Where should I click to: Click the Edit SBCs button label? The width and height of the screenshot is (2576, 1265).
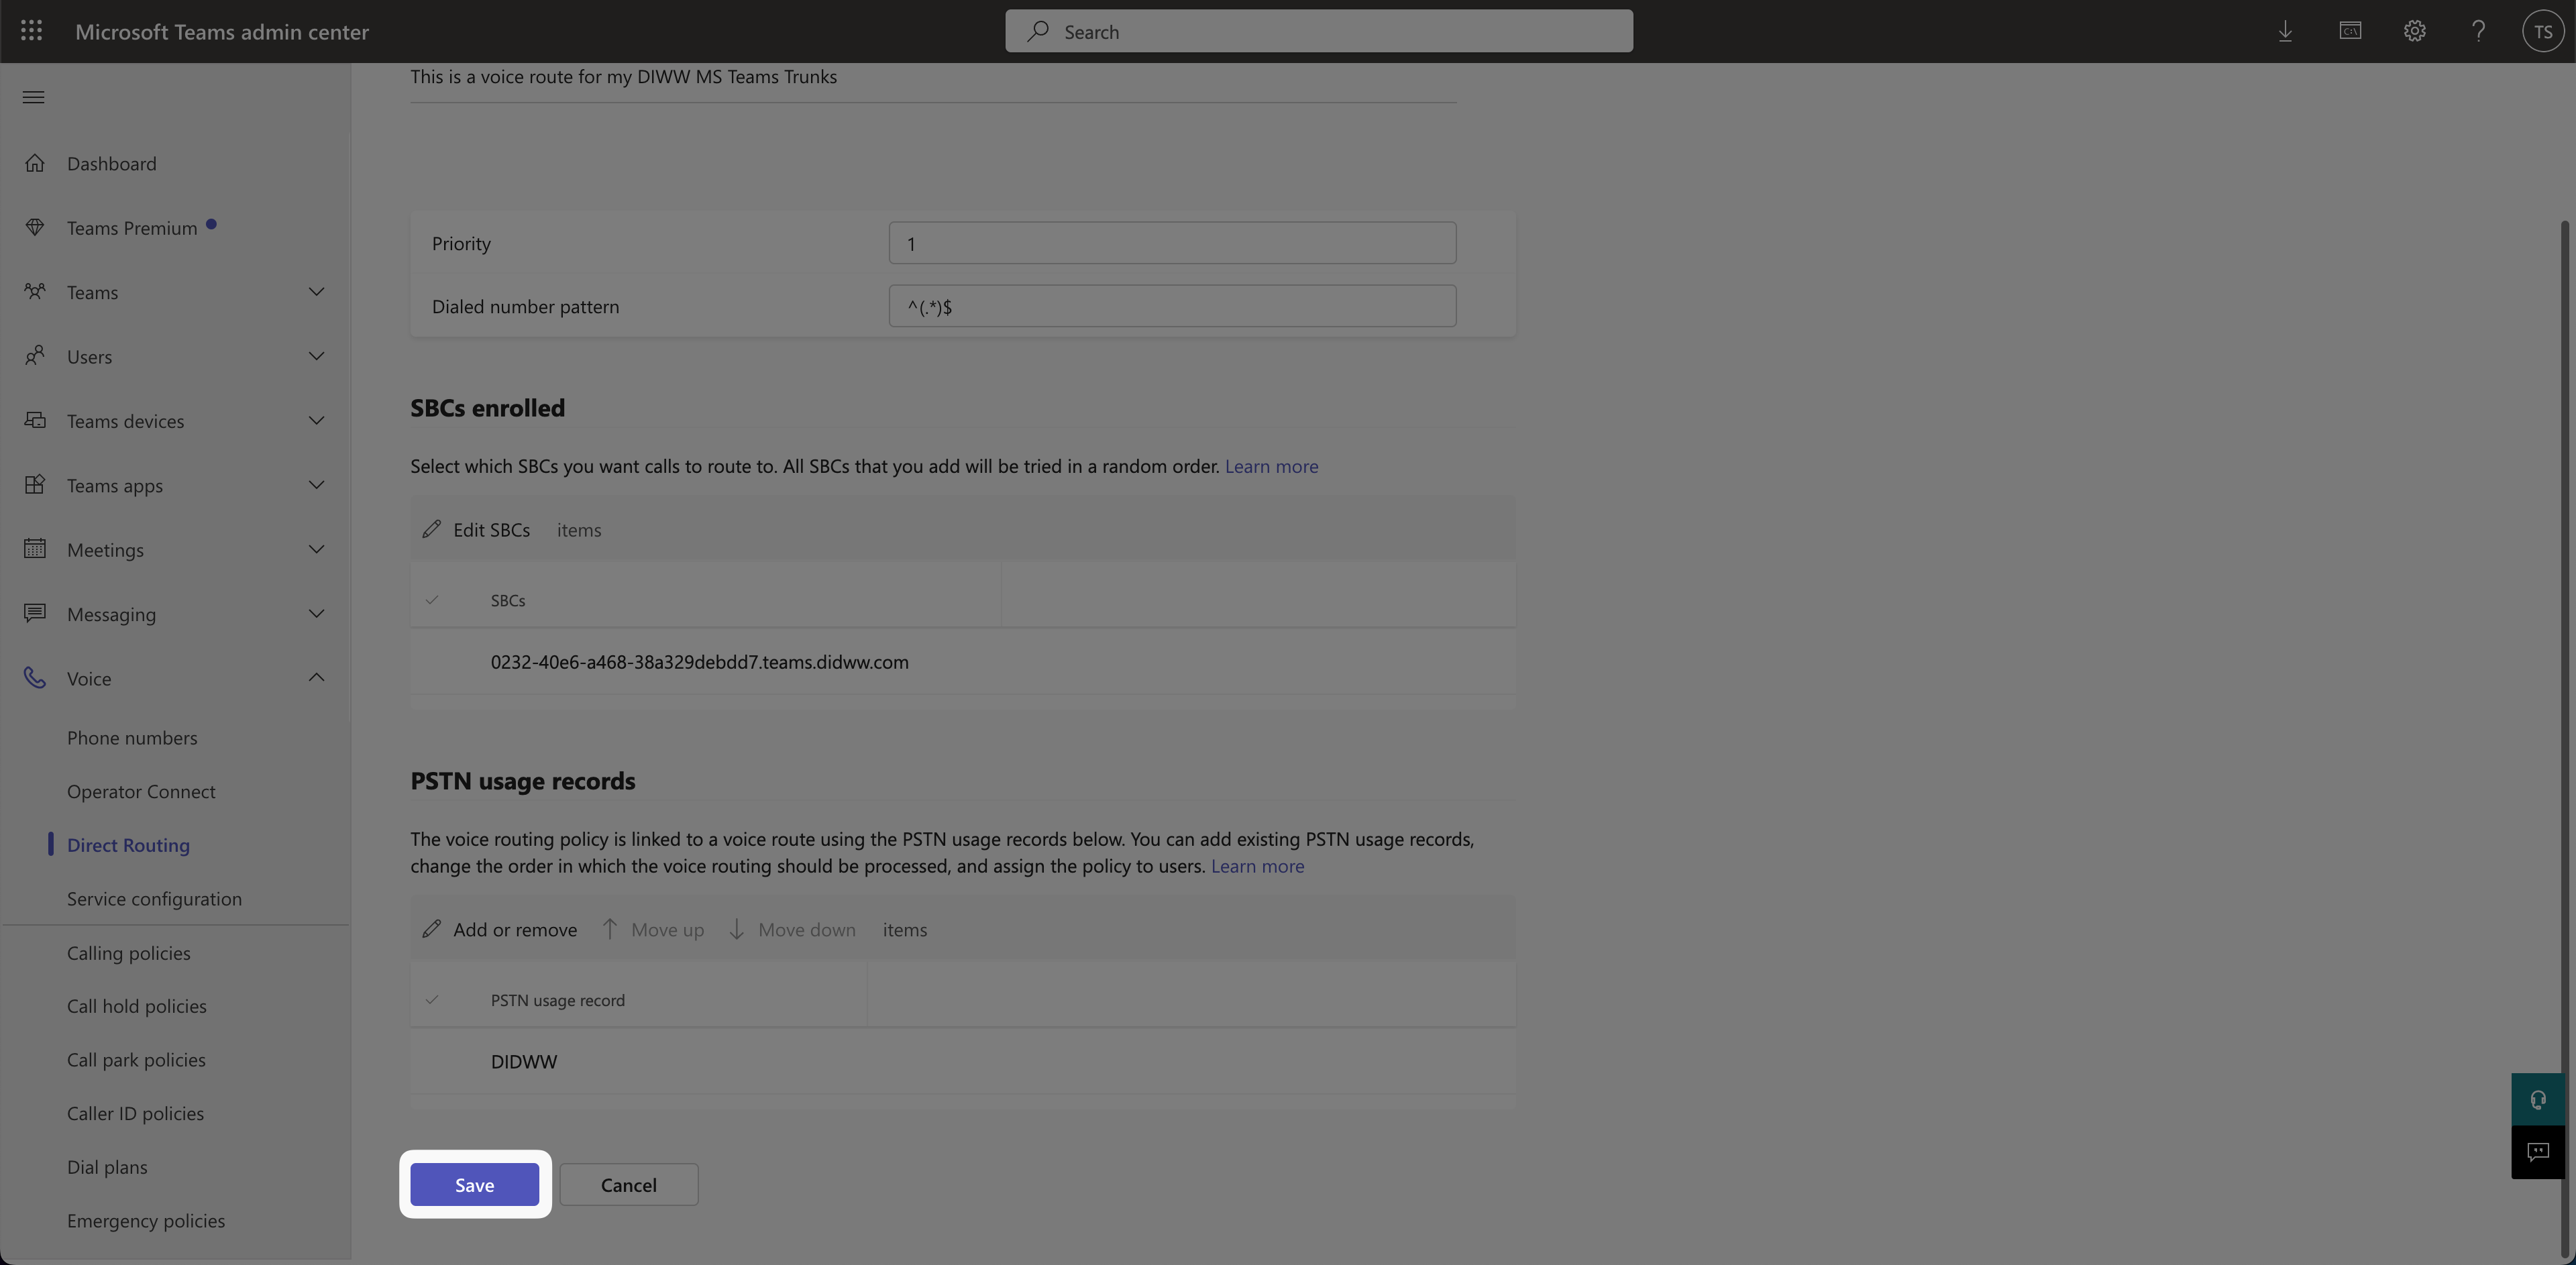point(491,529)
